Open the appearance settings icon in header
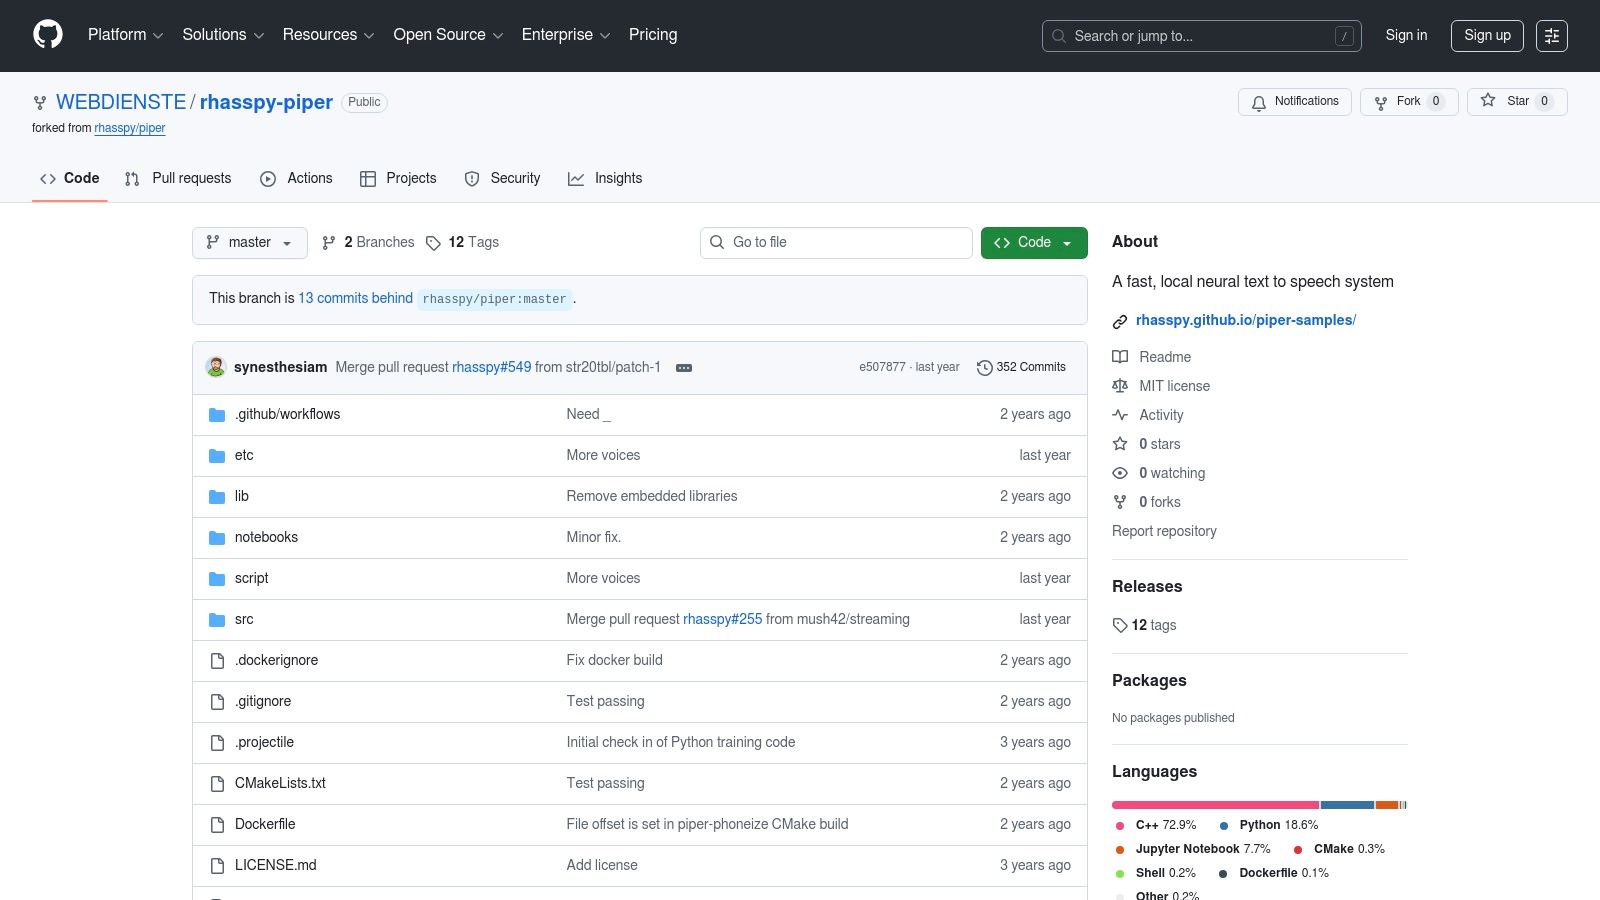Viewport: 1600px width, 900px height. [x=1551, y=36]
